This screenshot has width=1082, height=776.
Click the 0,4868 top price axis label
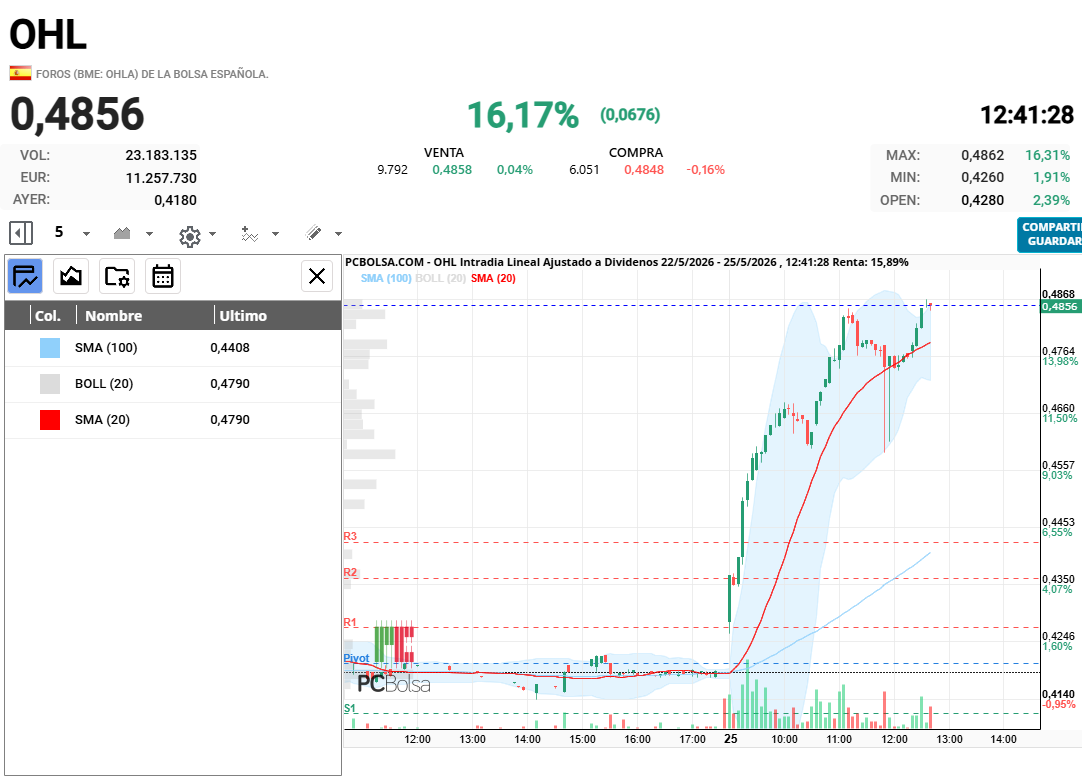[x=1059, y=294]
